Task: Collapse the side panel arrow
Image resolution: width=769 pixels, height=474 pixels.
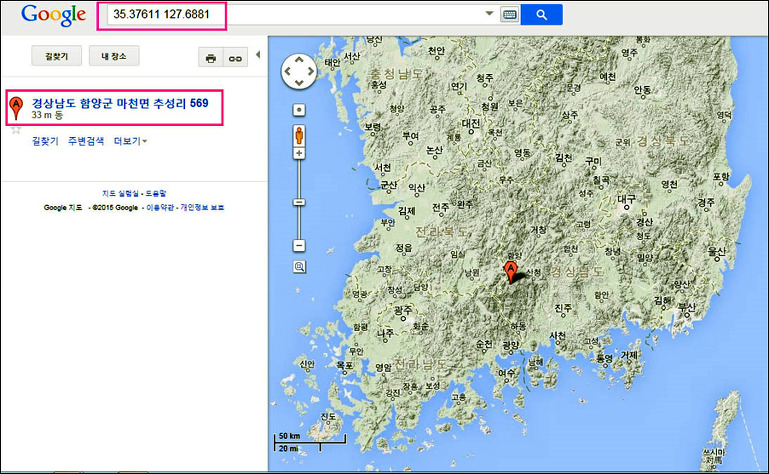Action: 258,54
